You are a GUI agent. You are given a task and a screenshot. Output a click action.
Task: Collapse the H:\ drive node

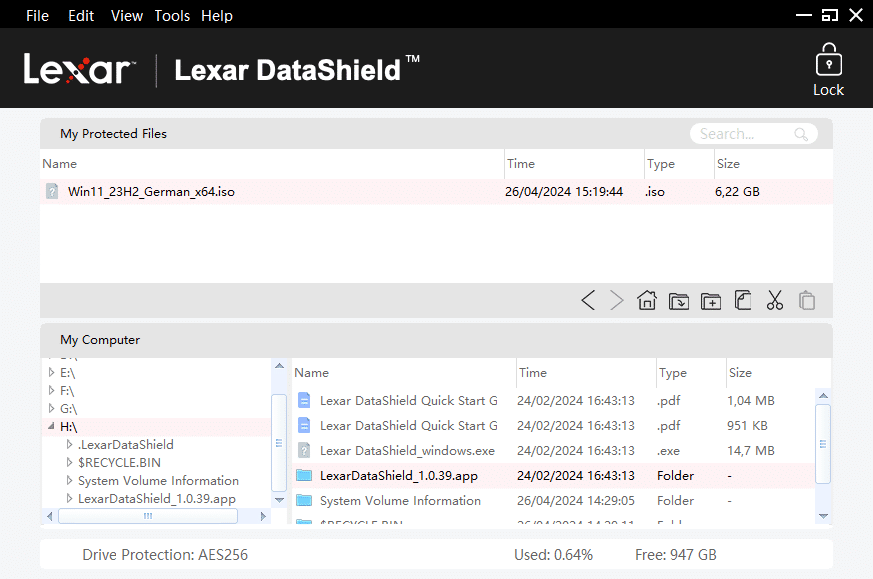[x=52, y=427]
